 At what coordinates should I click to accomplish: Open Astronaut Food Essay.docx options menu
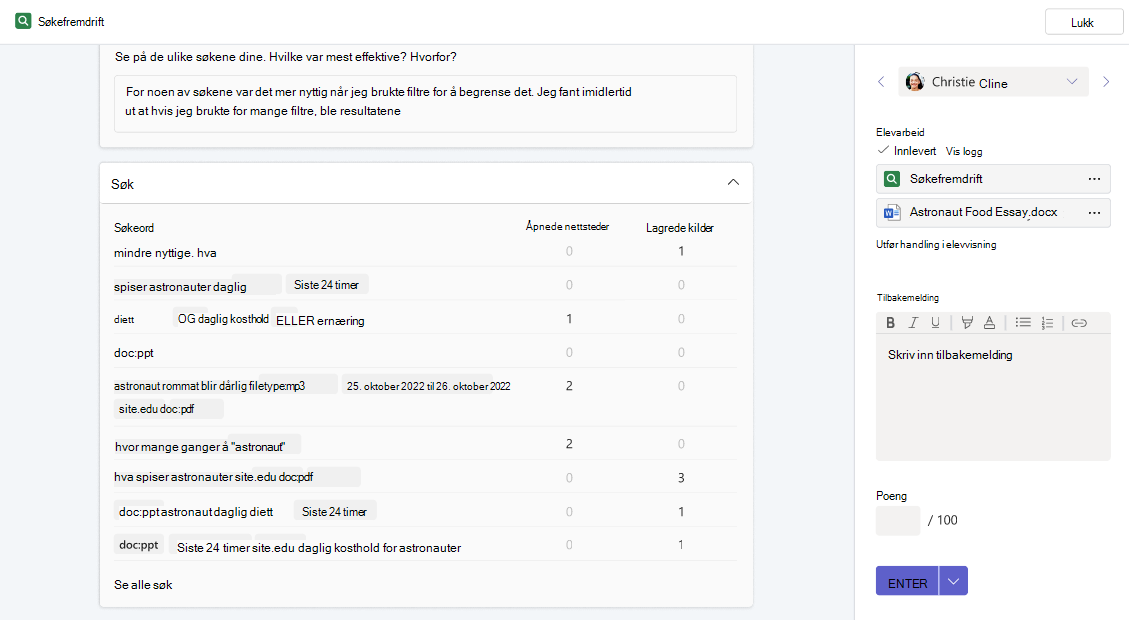coord(1094,212)
